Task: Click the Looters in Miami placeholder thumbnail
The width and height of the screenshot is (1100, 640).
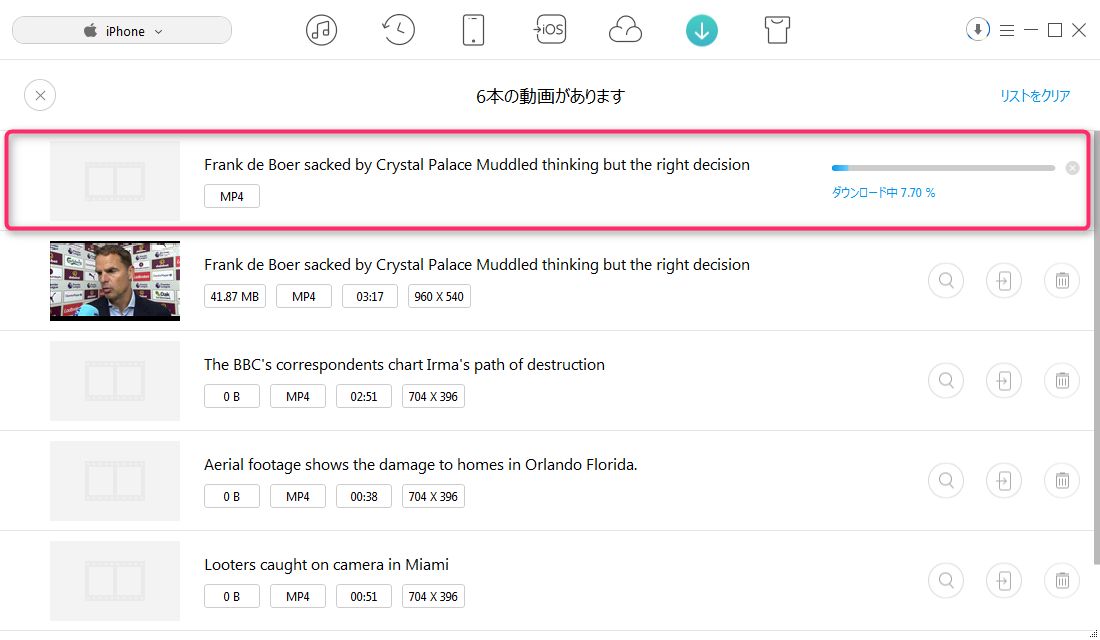Action: click(115, 581)
